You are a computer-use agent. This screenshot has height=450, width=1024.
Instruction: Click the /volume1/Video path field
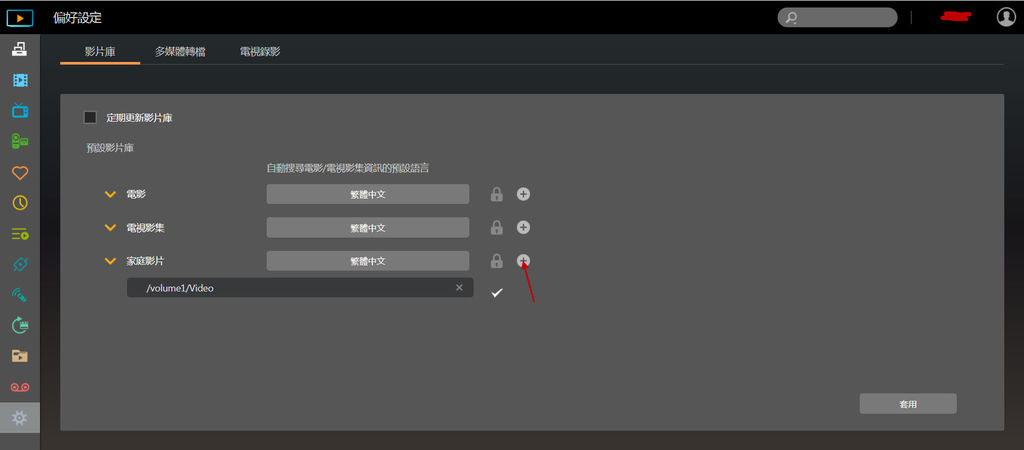click(300, 287)
